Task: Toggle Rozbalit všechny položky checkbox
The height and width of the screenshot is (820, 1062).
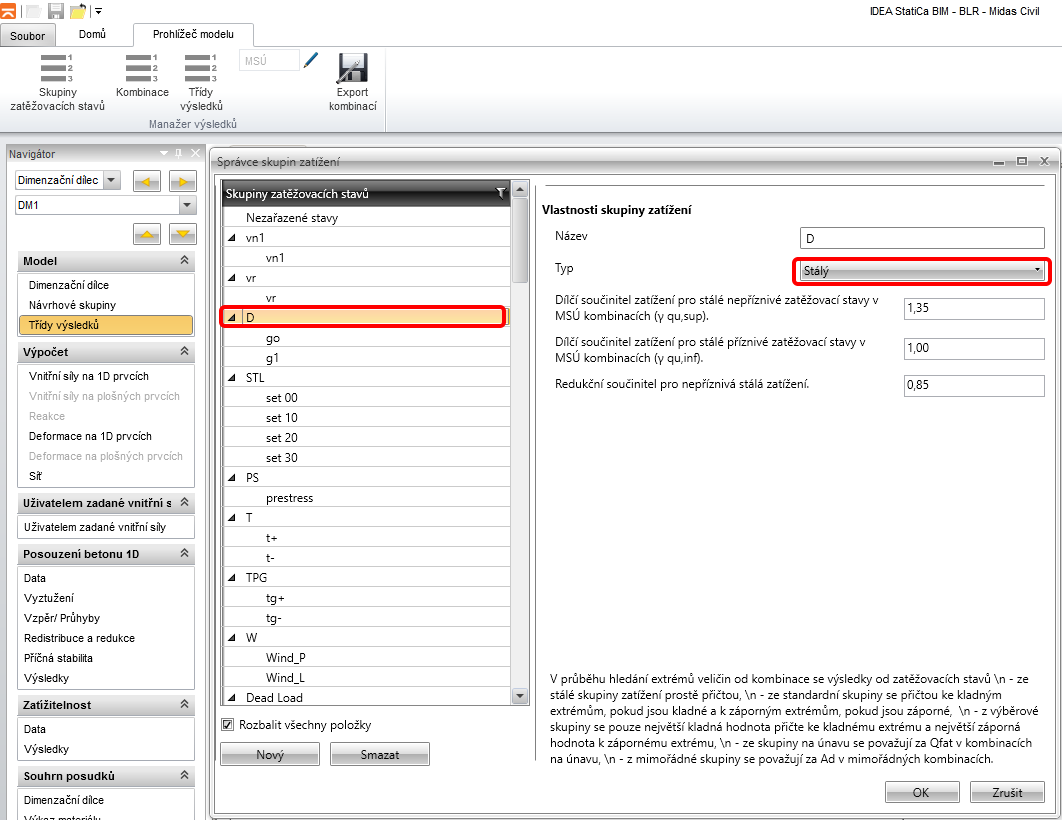Action: [x=227, y=725]
